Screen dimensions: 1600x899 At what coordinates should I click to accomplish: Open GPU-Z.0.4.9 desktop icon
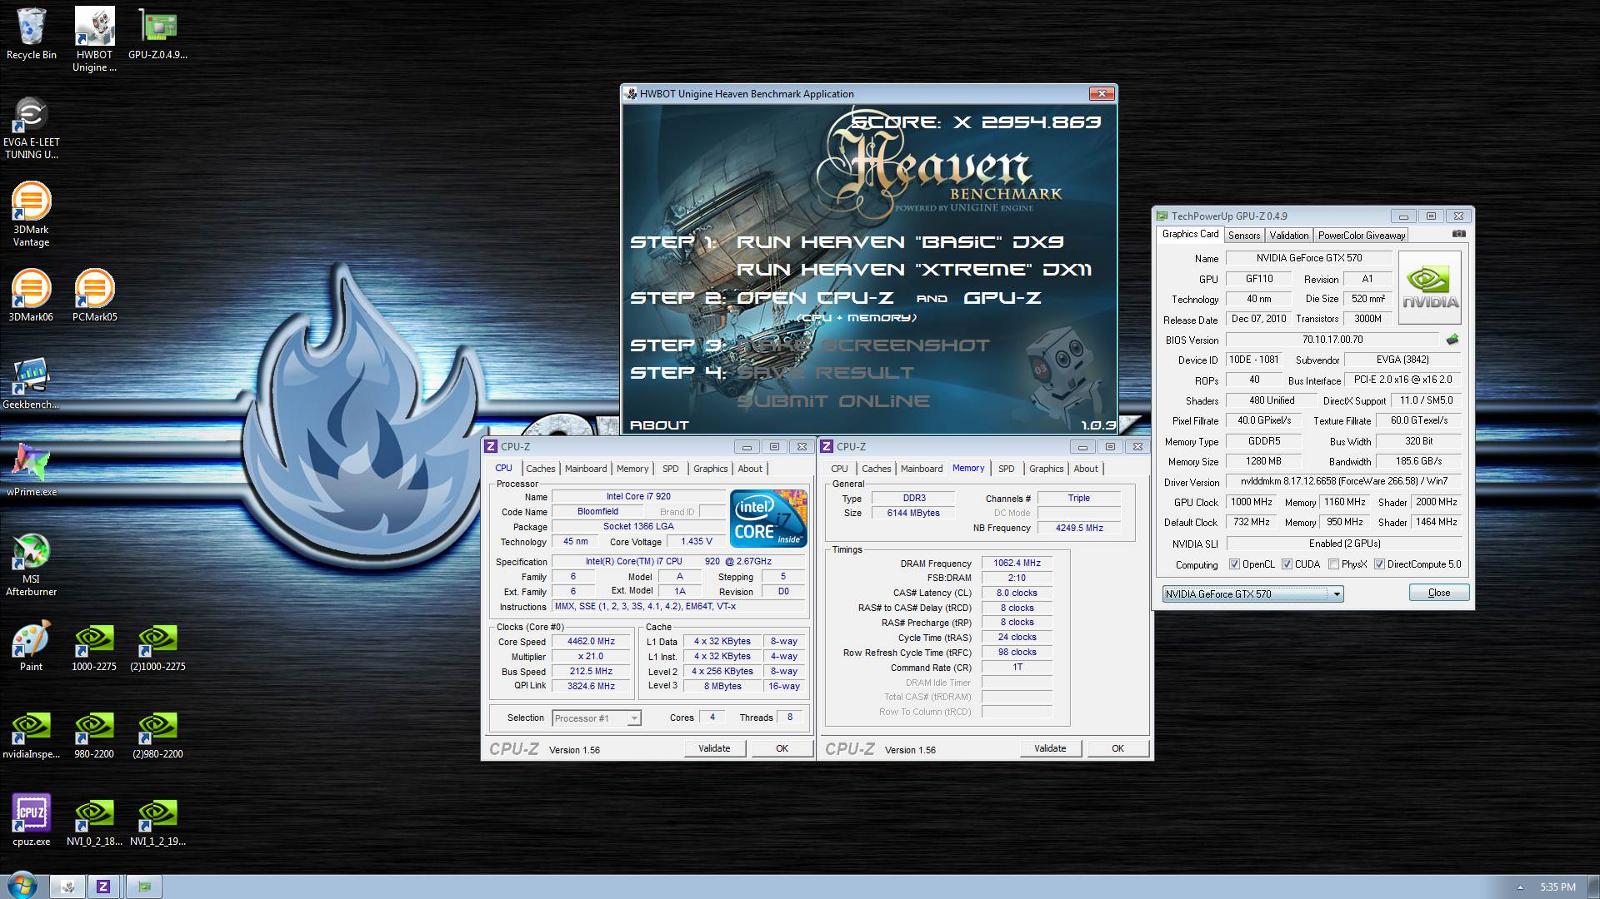click(x=158, y=33)
